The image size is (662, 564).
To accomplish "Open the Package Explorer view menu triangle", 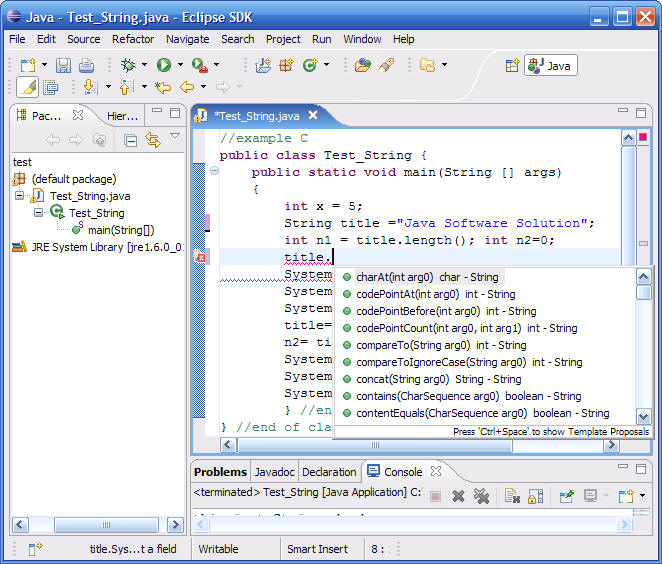I will point(175,137).
